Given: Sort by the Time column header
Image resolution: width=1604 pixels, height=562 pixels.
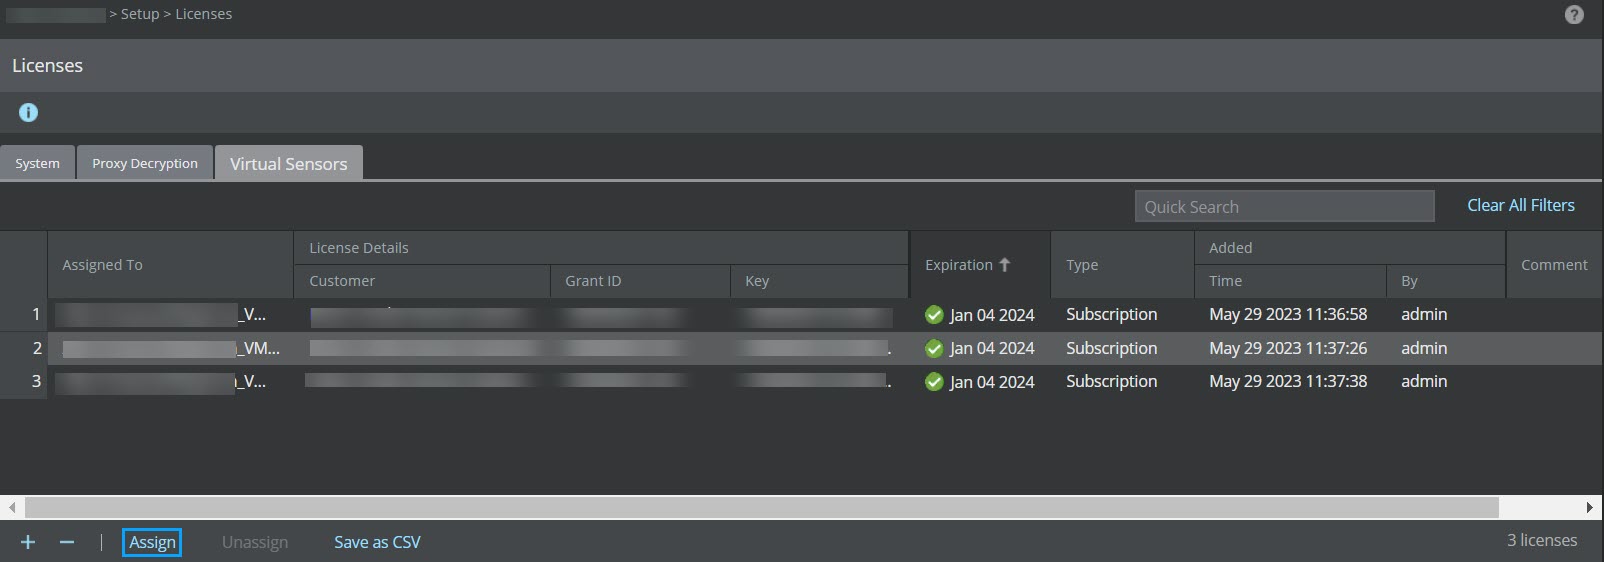Looking at the screenshot, I should (x=1290, y=281).
